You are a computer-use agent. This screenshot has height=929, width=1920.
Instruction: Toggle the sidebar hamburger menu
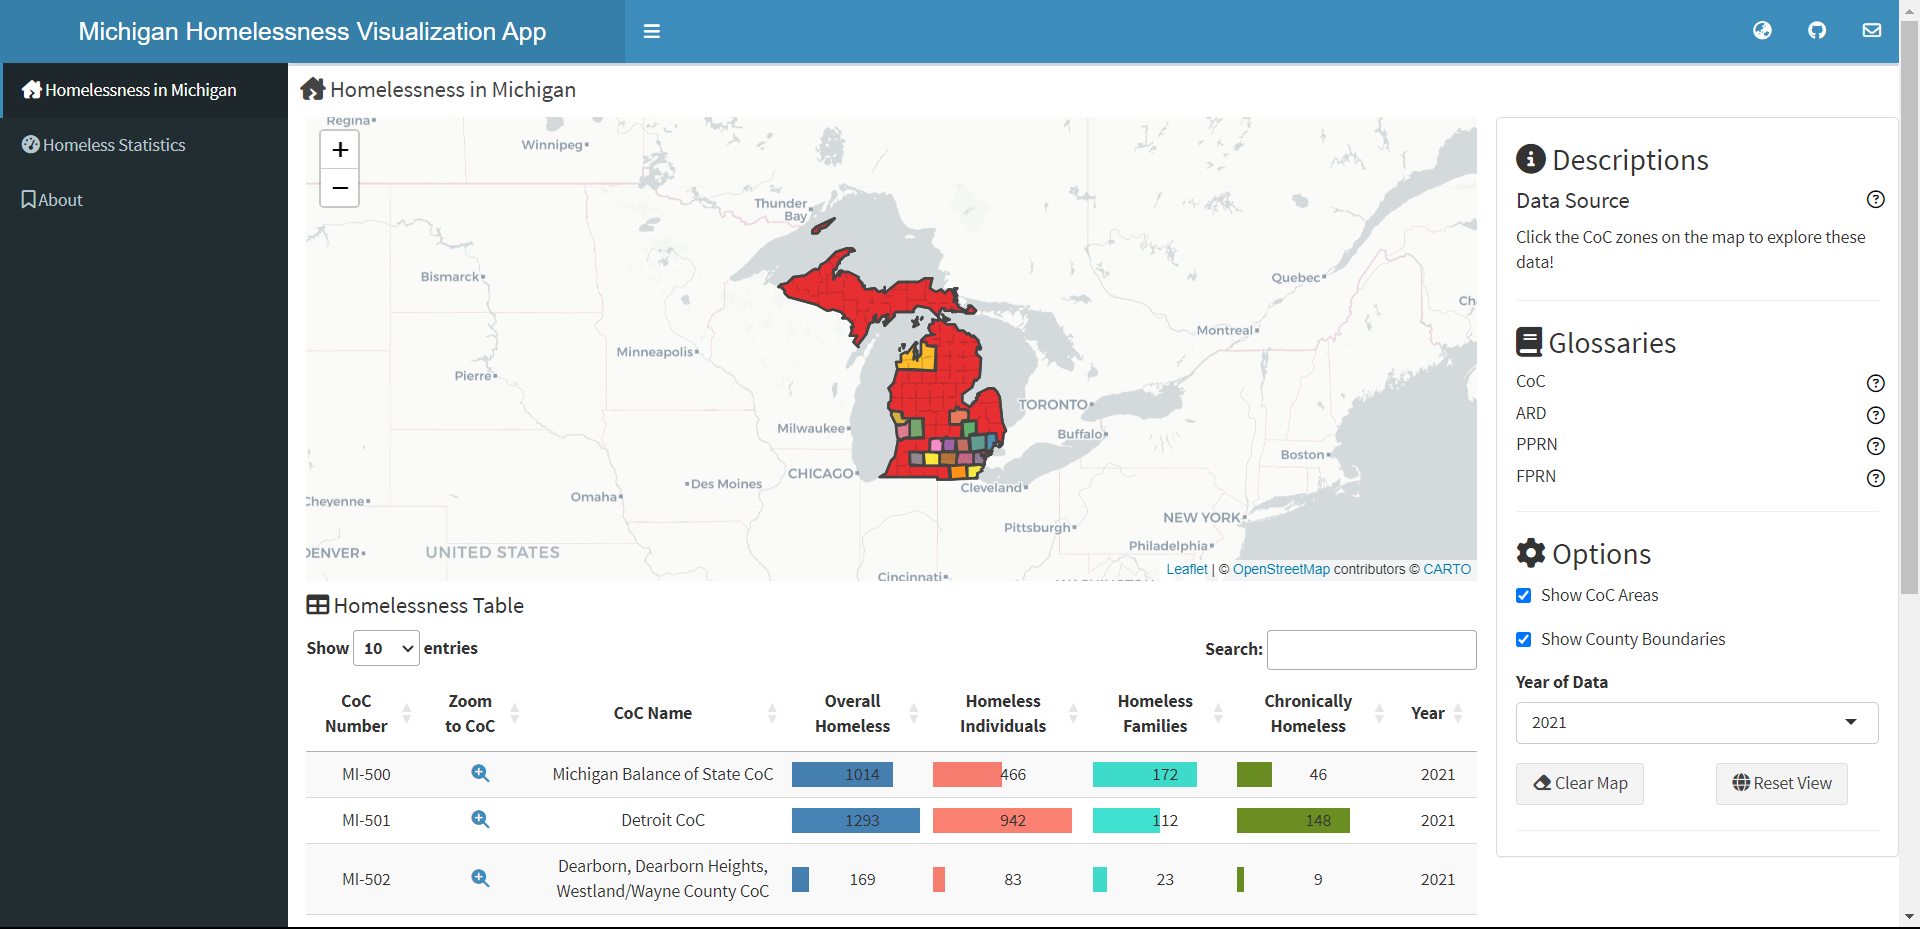[x=652, y=31]
